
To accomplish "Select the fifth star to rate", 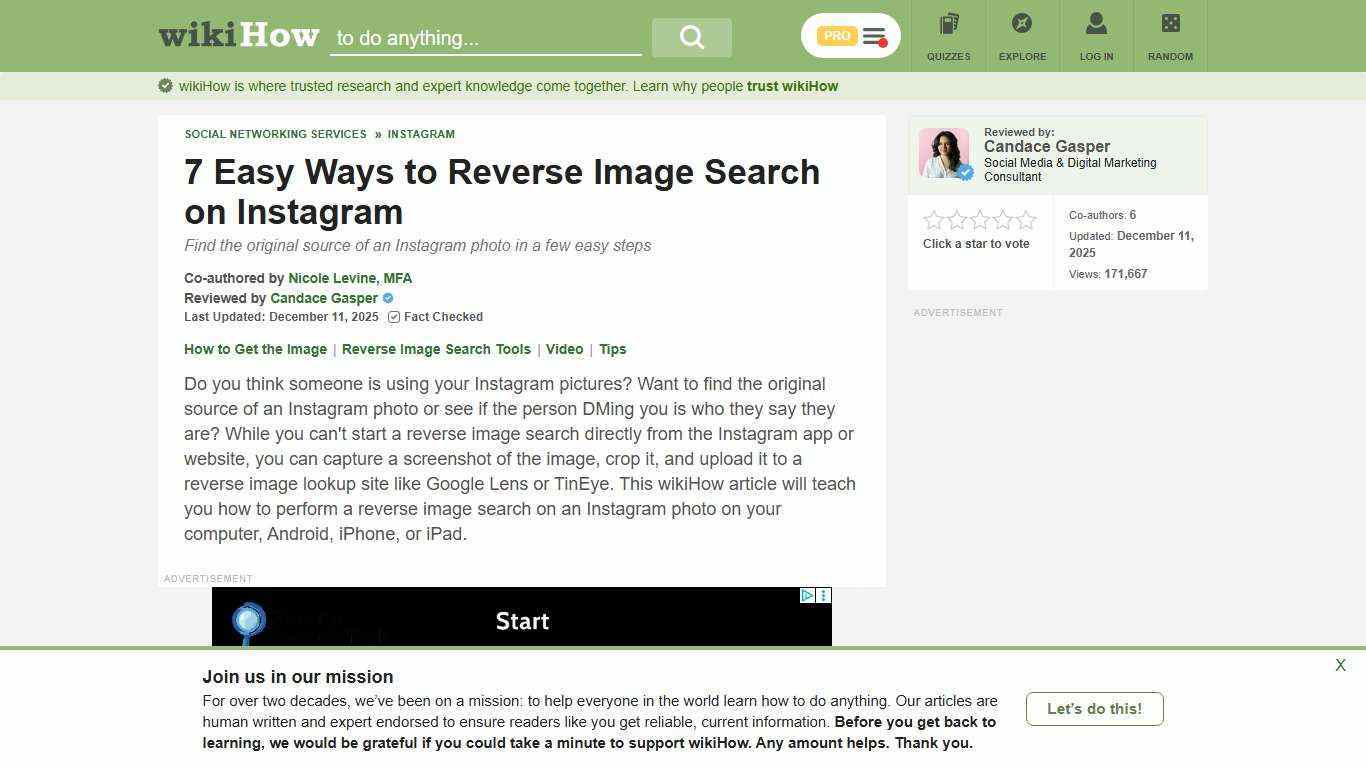I will pyautogui.click(x=1027, y=219).
